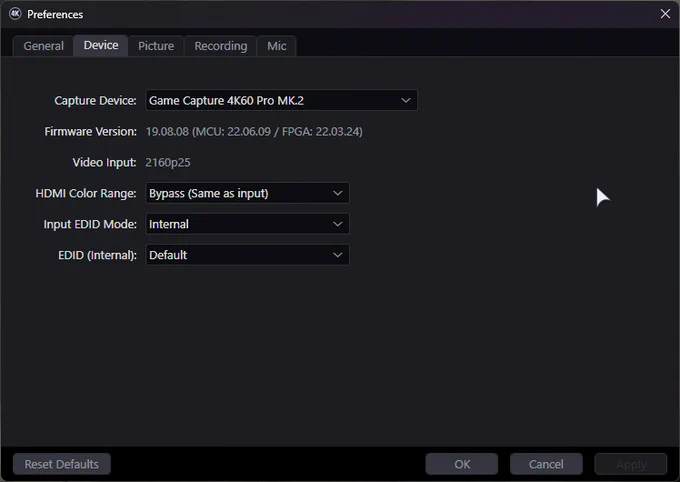
Task: Click the Capture Device label
Action: (x=95, y=101)
